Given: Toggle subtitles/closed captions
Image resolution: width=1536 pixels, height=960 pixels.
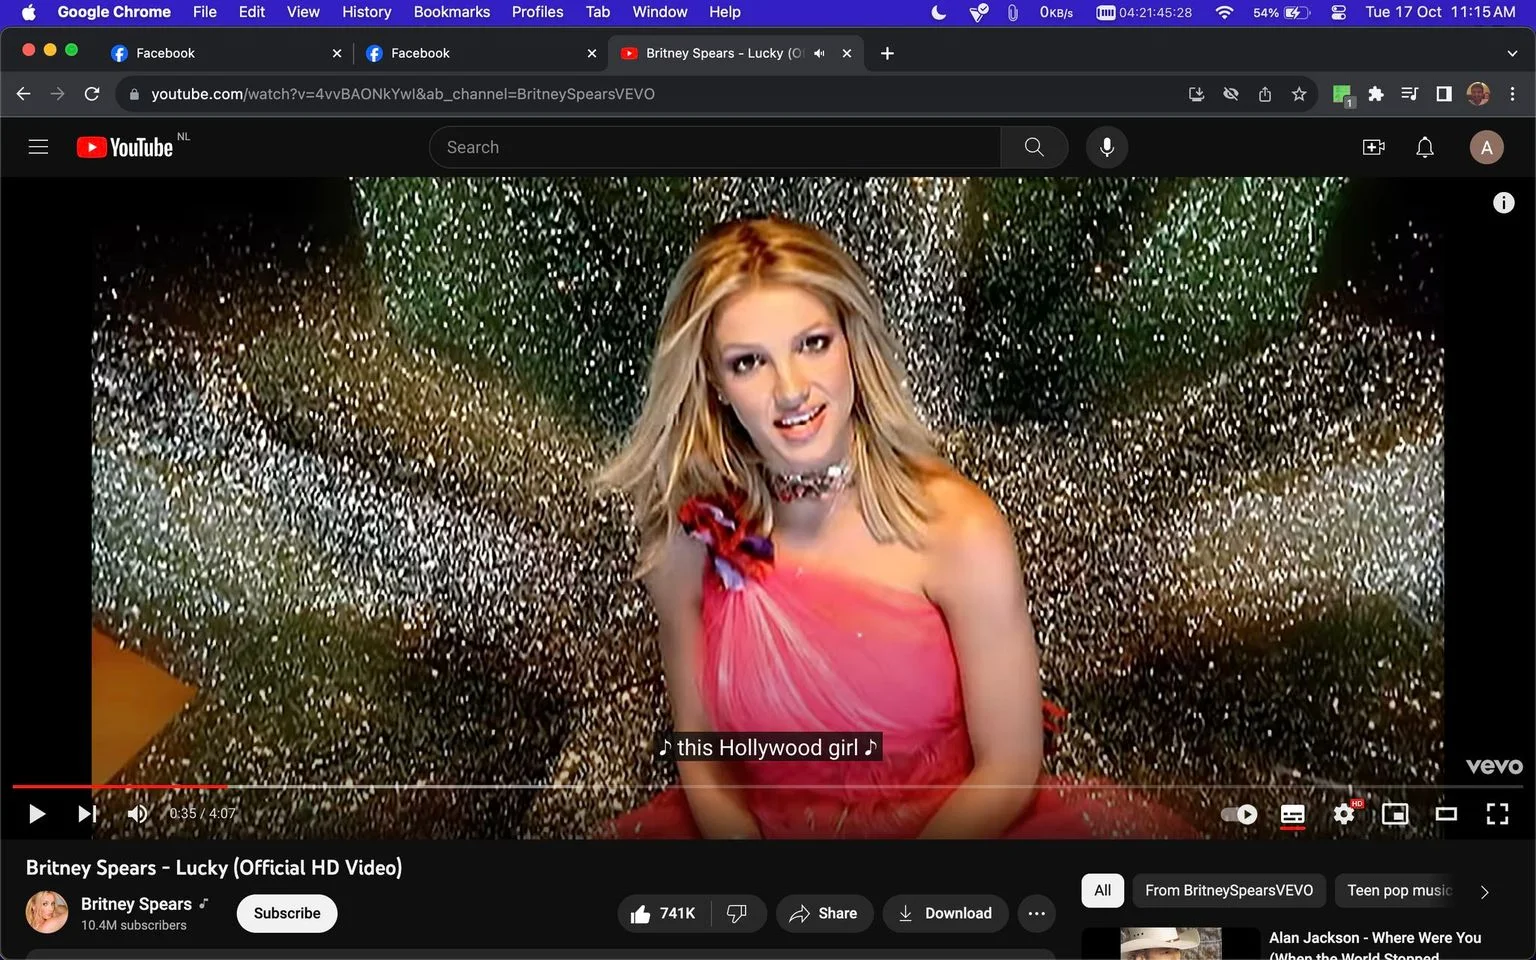Looking at the screenshot, I should (x=1293, y=814).
